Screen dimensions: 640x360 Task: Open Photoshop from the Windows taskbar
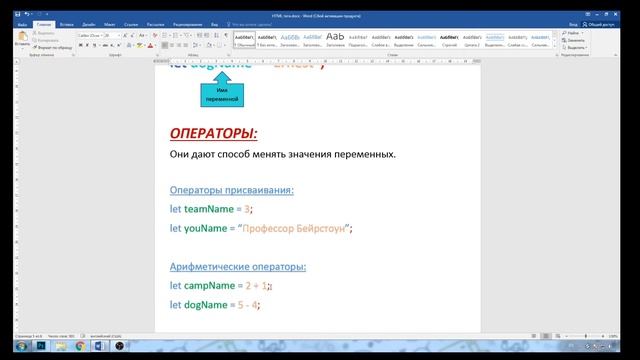tap(41, 346)
